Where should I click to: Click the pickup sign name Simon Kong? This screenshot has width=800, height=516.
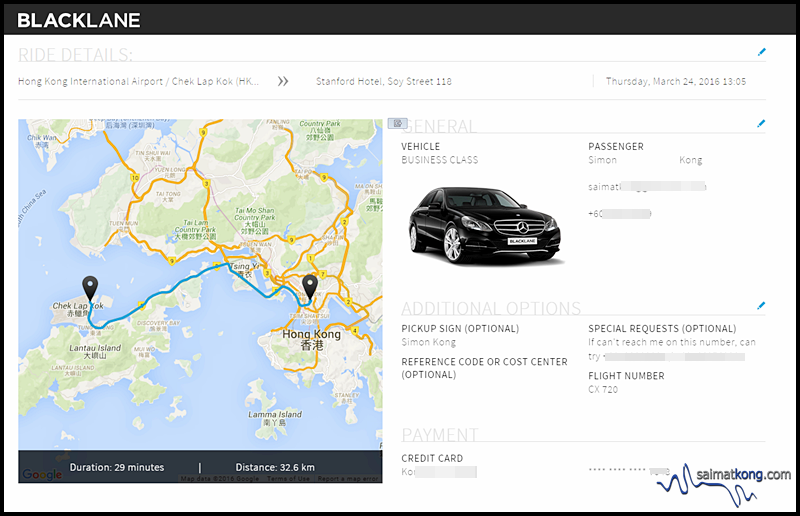[x=429, y=342]
